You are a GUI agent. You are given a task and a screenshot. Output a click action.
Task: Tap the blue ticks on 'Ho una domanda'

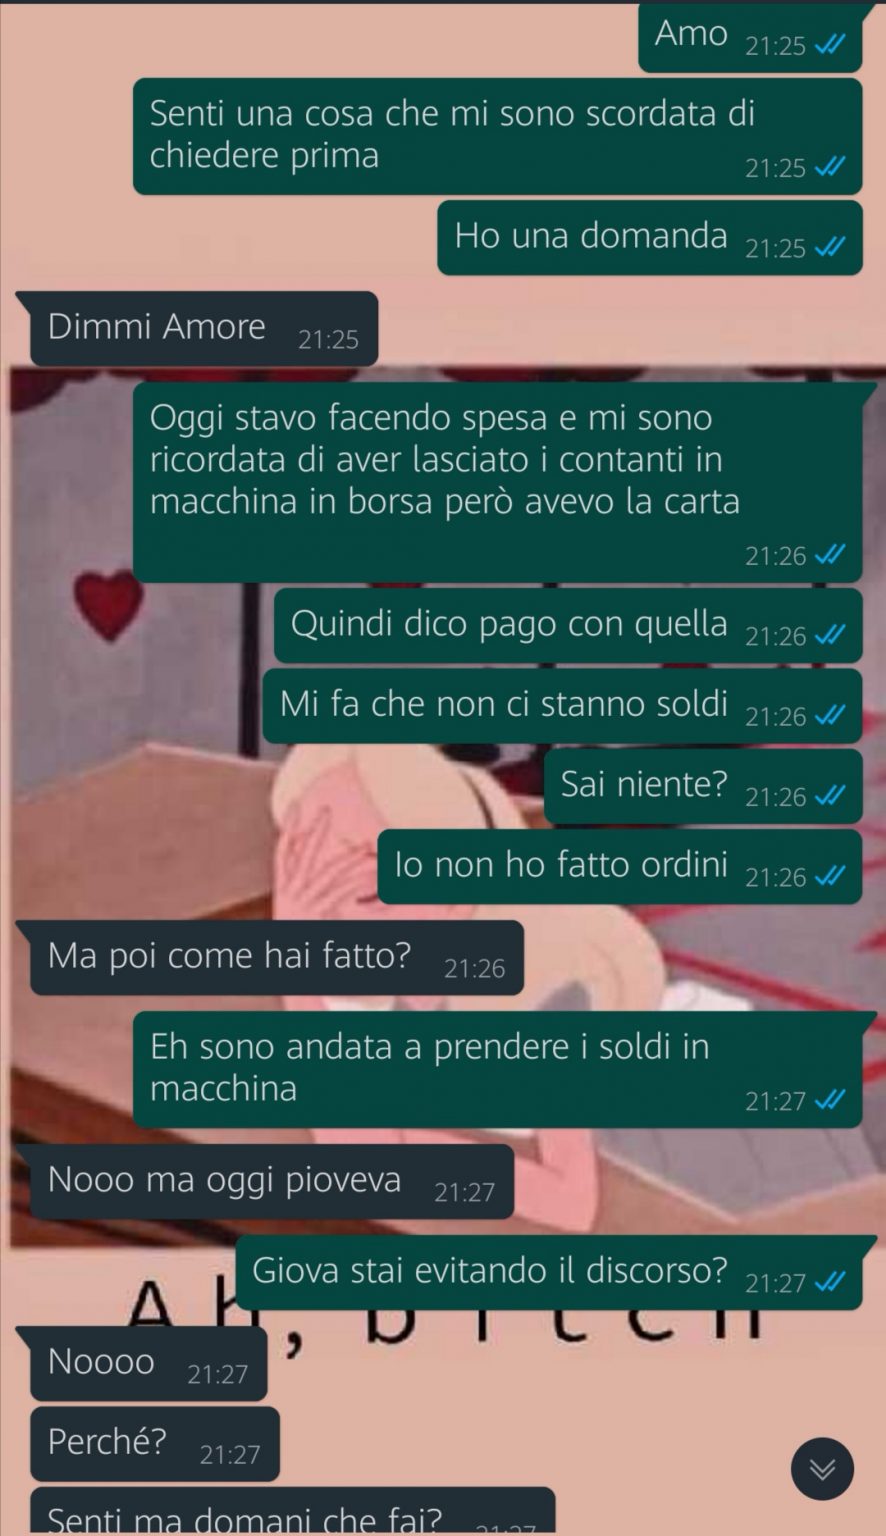click(830, 247)
